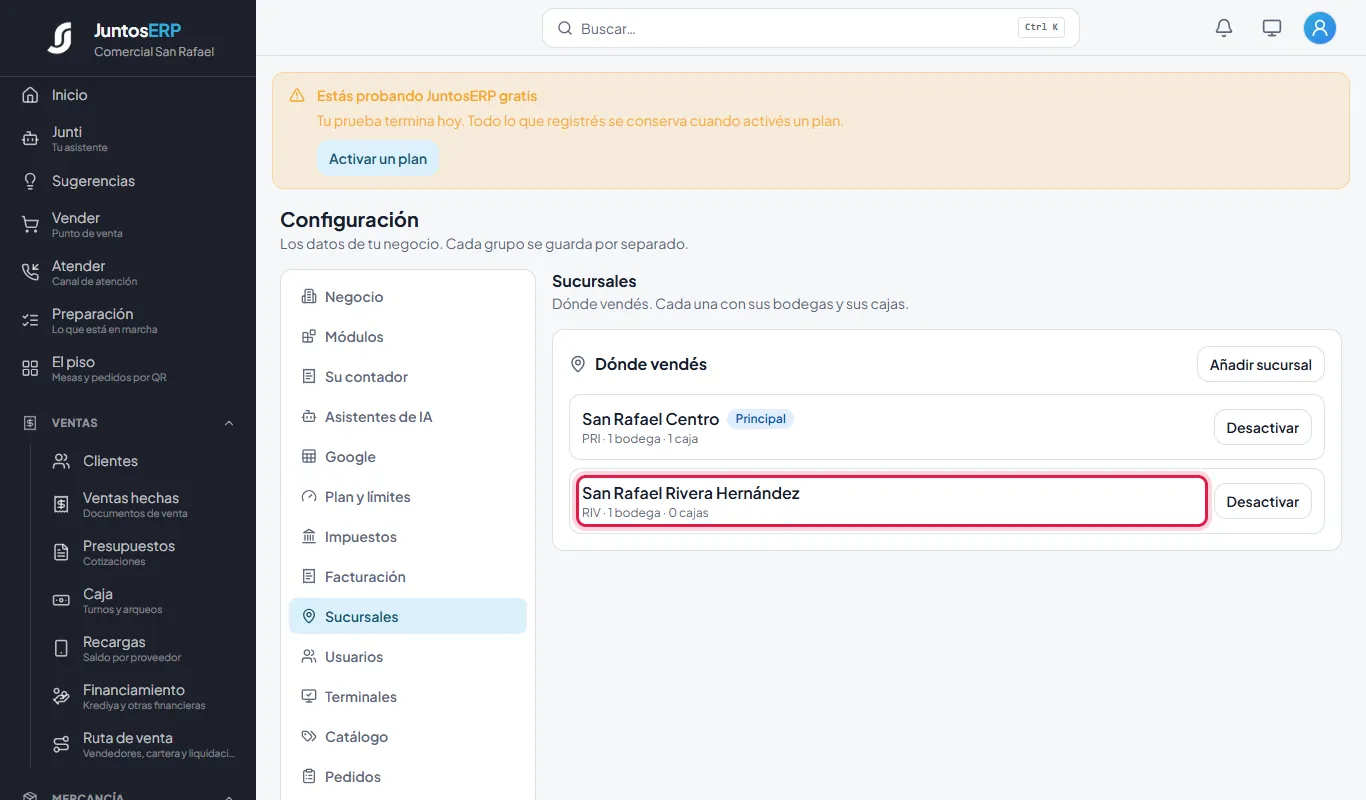Click the Sugerencias lightbulb icon
Viewport: 1366px width, 800px height.
[30, 181]
